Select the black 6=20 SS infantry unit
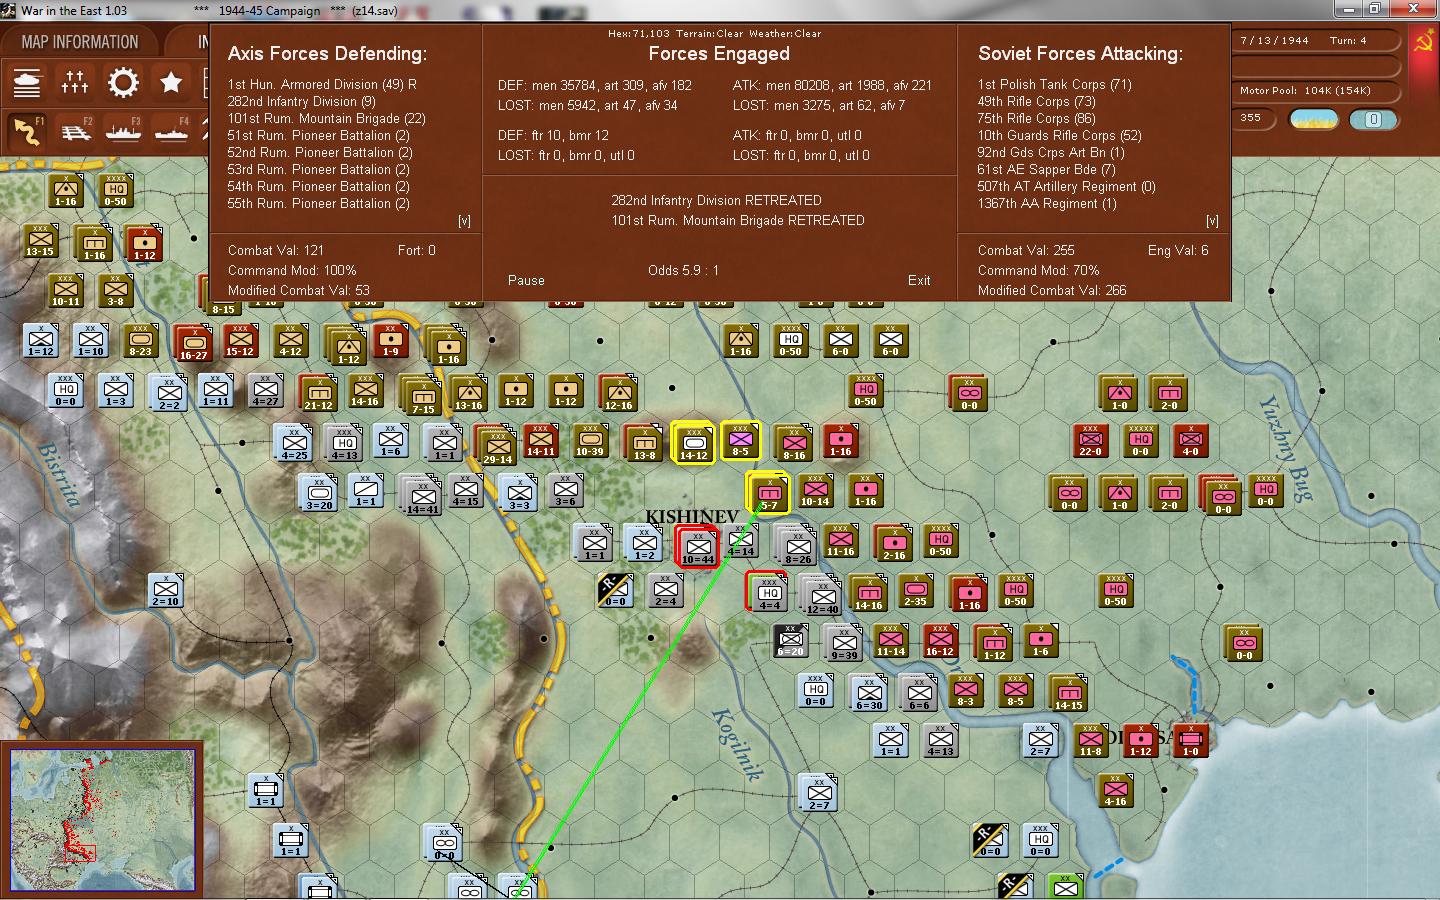This screenshot has height=900, width=1440. 790,640
